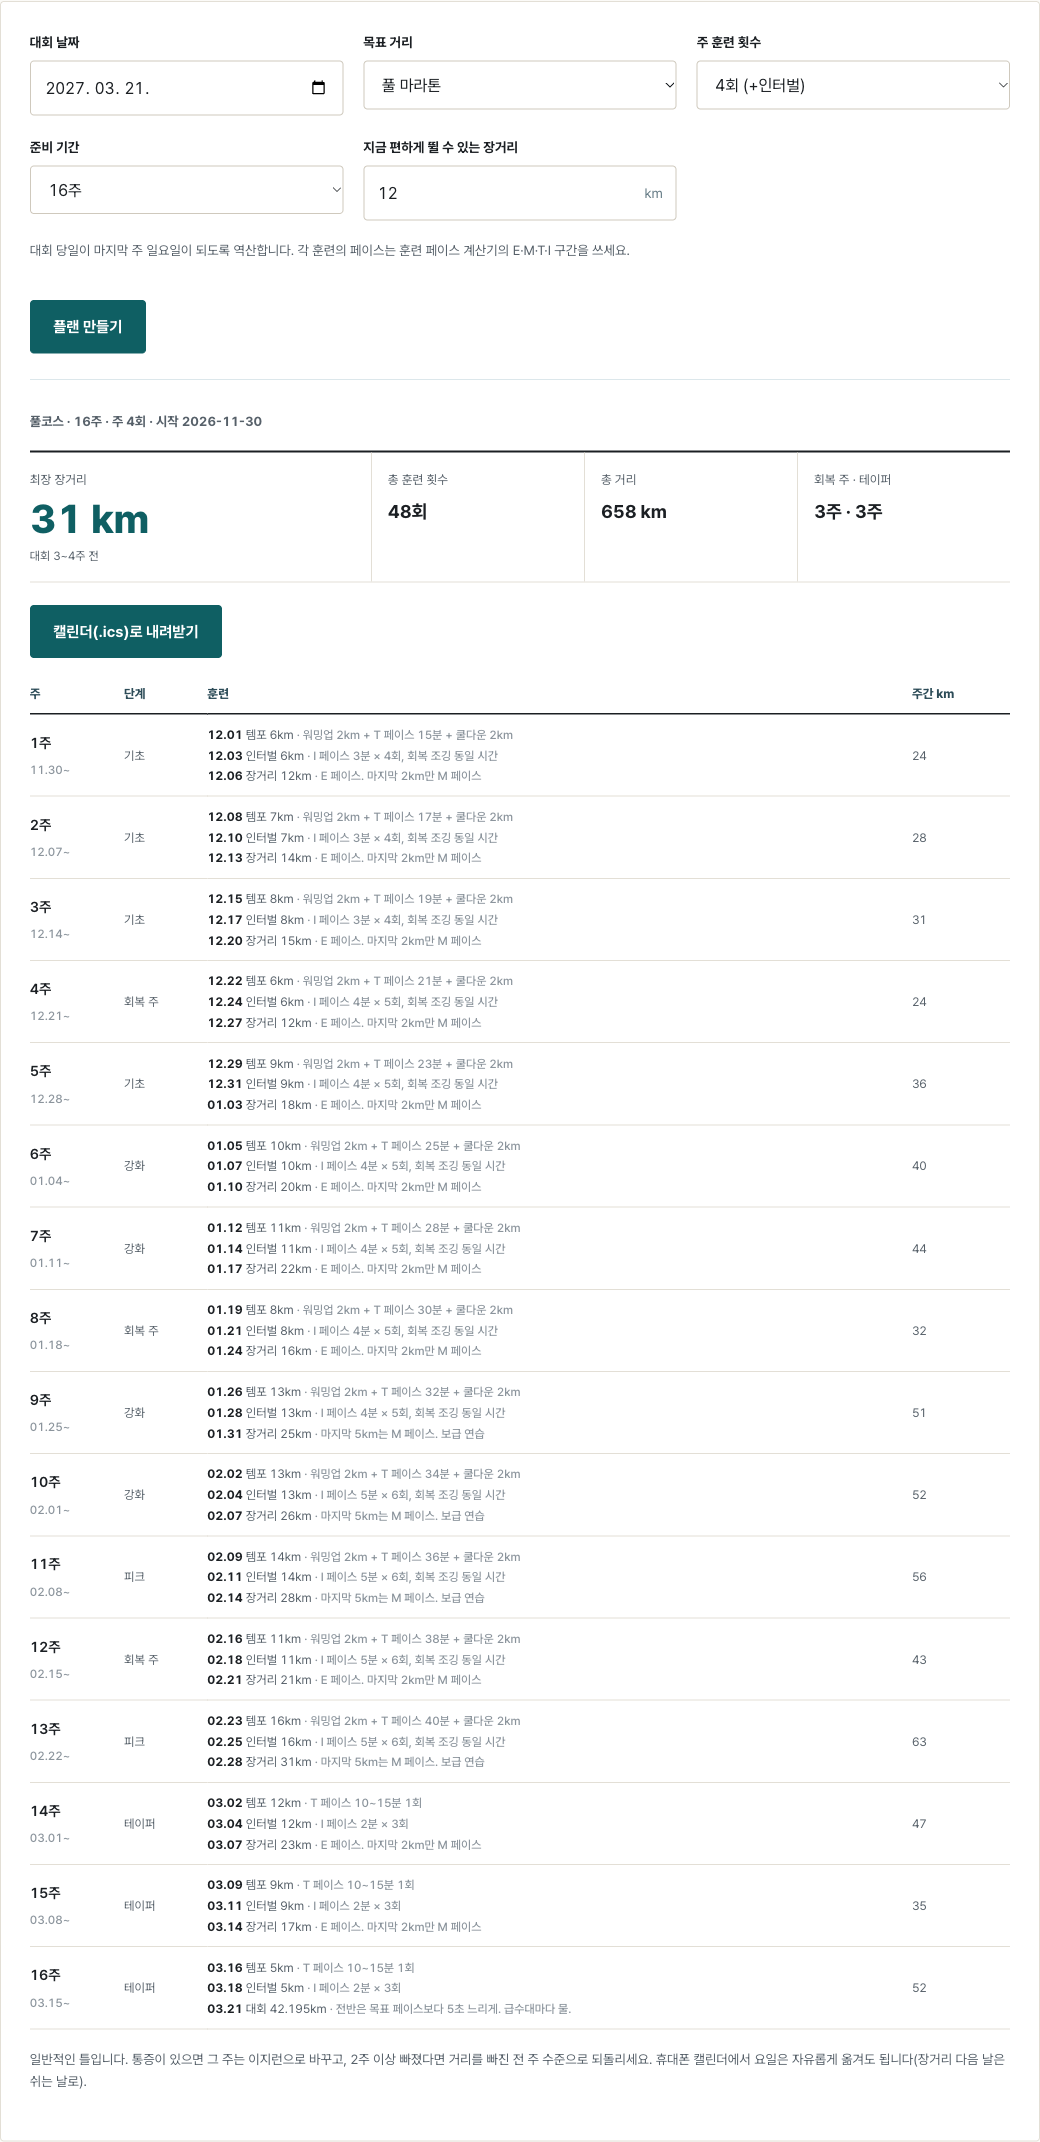
Task: Click the 12.10 인터벌 7km workout entry
Action: [352, 838]
